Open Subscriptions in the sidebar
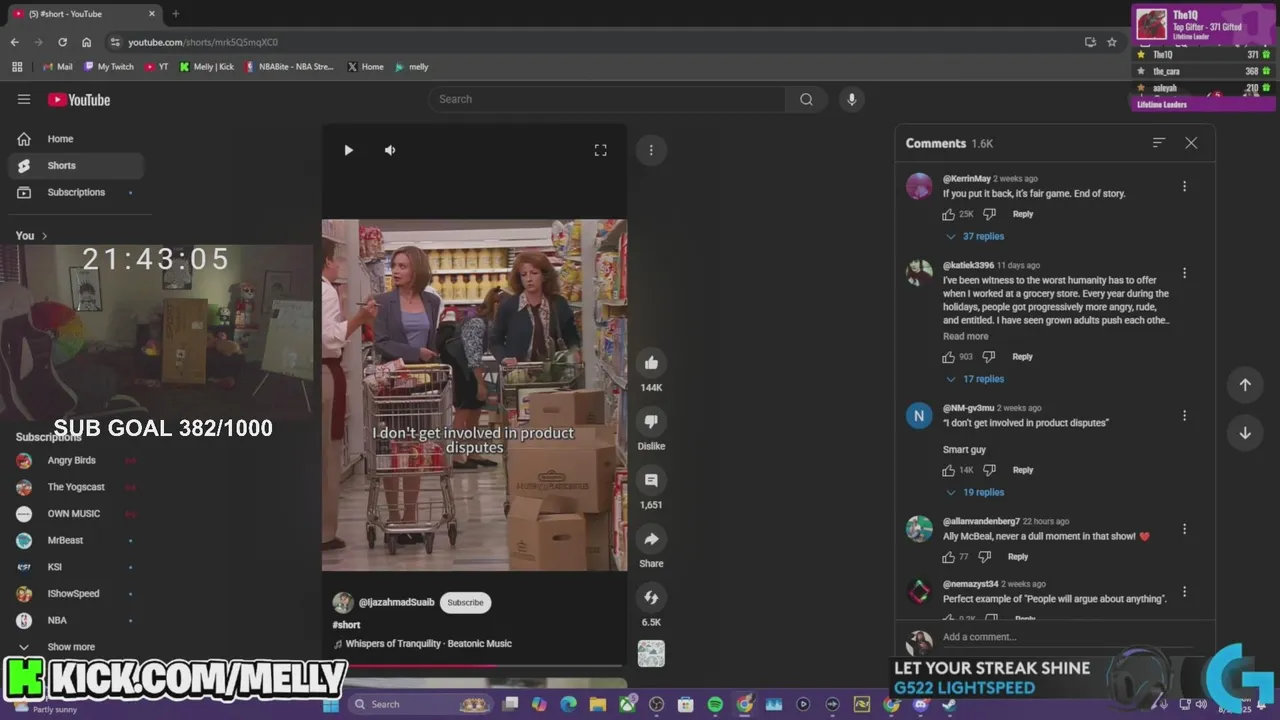Viewport: 1280px width, 720px height. [x=76, y=192]
